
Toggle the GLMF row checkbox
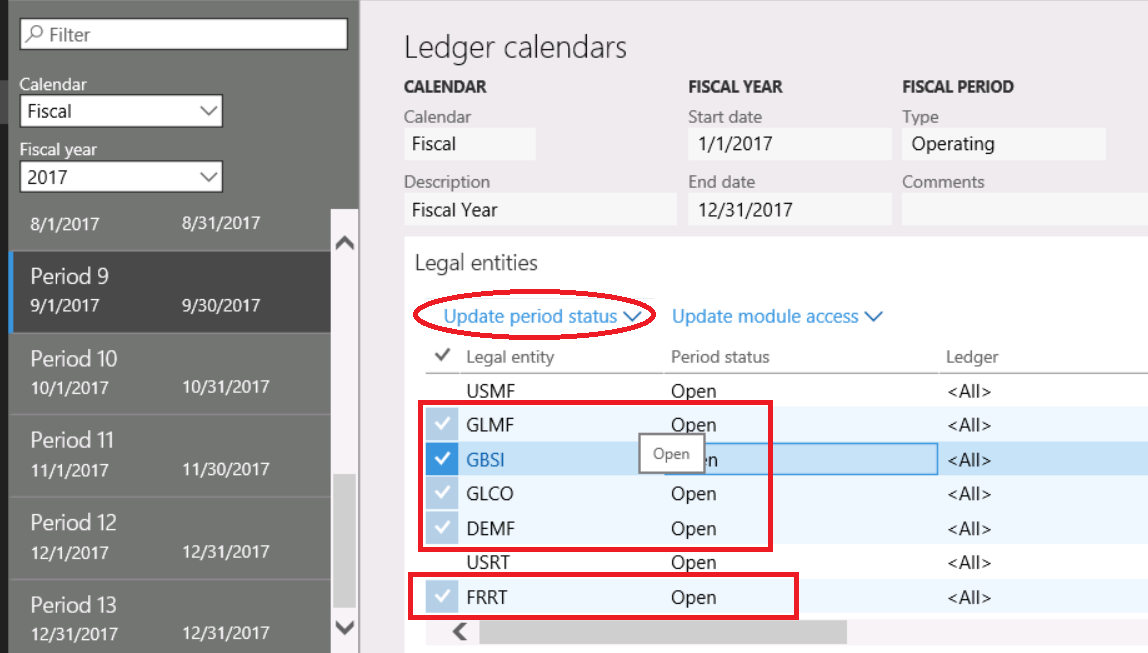click(441, 424)
